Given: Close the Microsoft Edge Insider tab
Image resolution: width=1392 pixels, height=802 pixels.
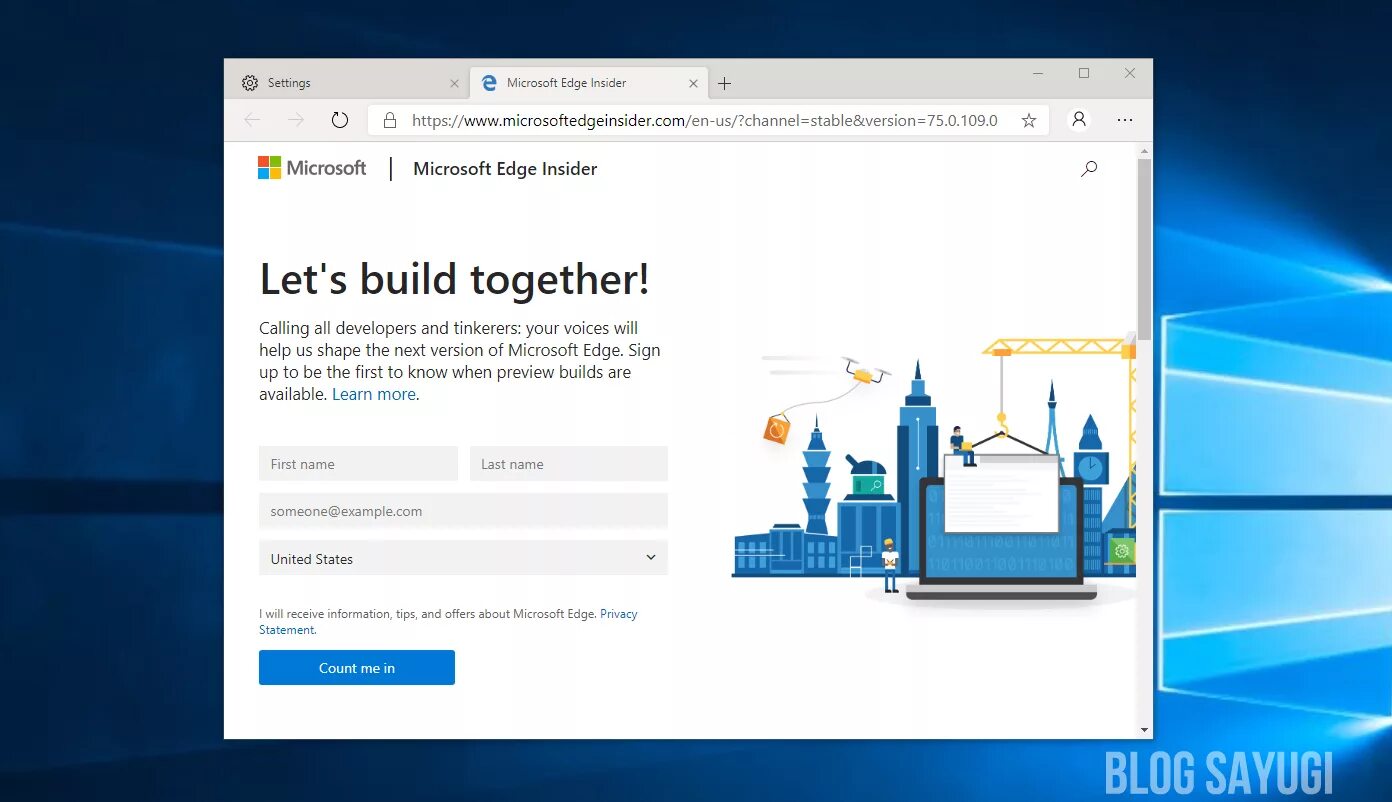Looking at the screenshot, I should pyautogui.click(x=693, y=83).
